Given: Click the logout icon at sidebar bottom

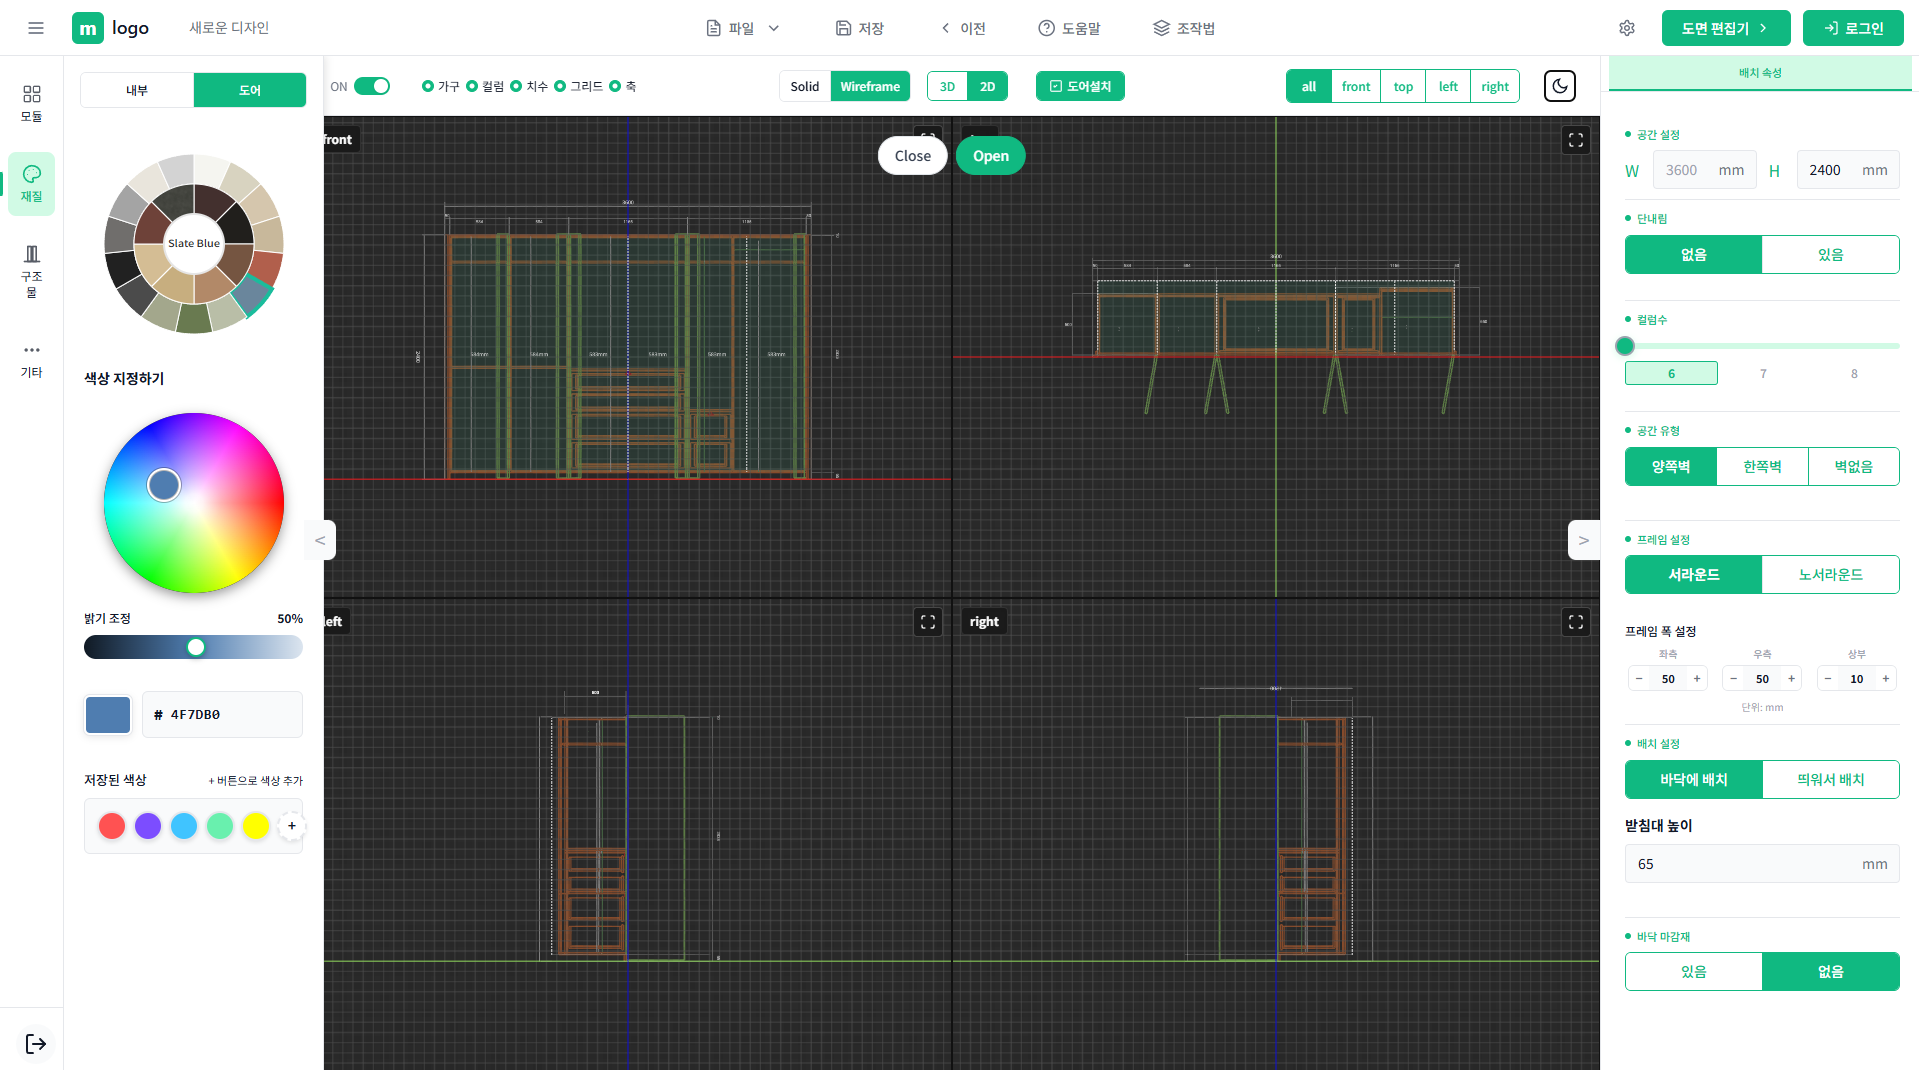Looking at the screenshot, I should [36, 1044].
